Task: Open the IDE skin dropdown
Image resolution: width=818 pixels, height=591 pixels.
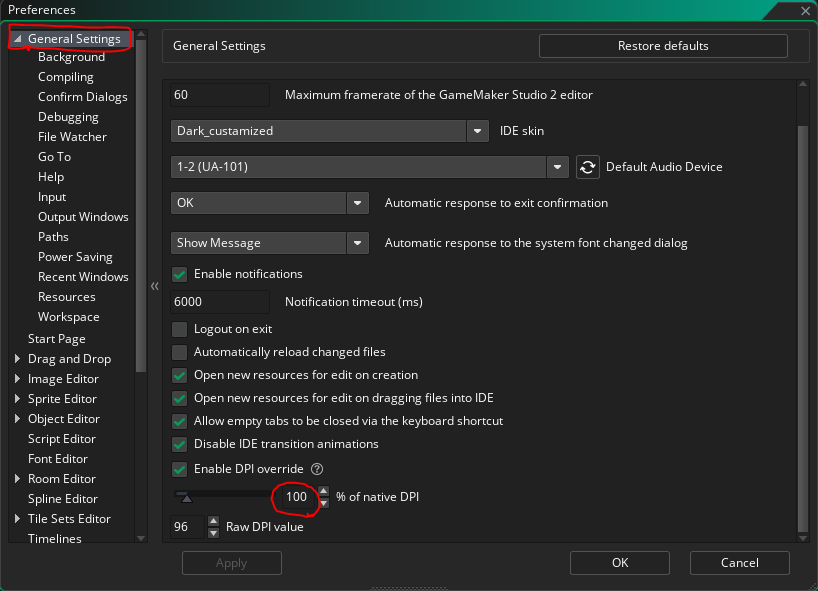Action: pos(477,131)
